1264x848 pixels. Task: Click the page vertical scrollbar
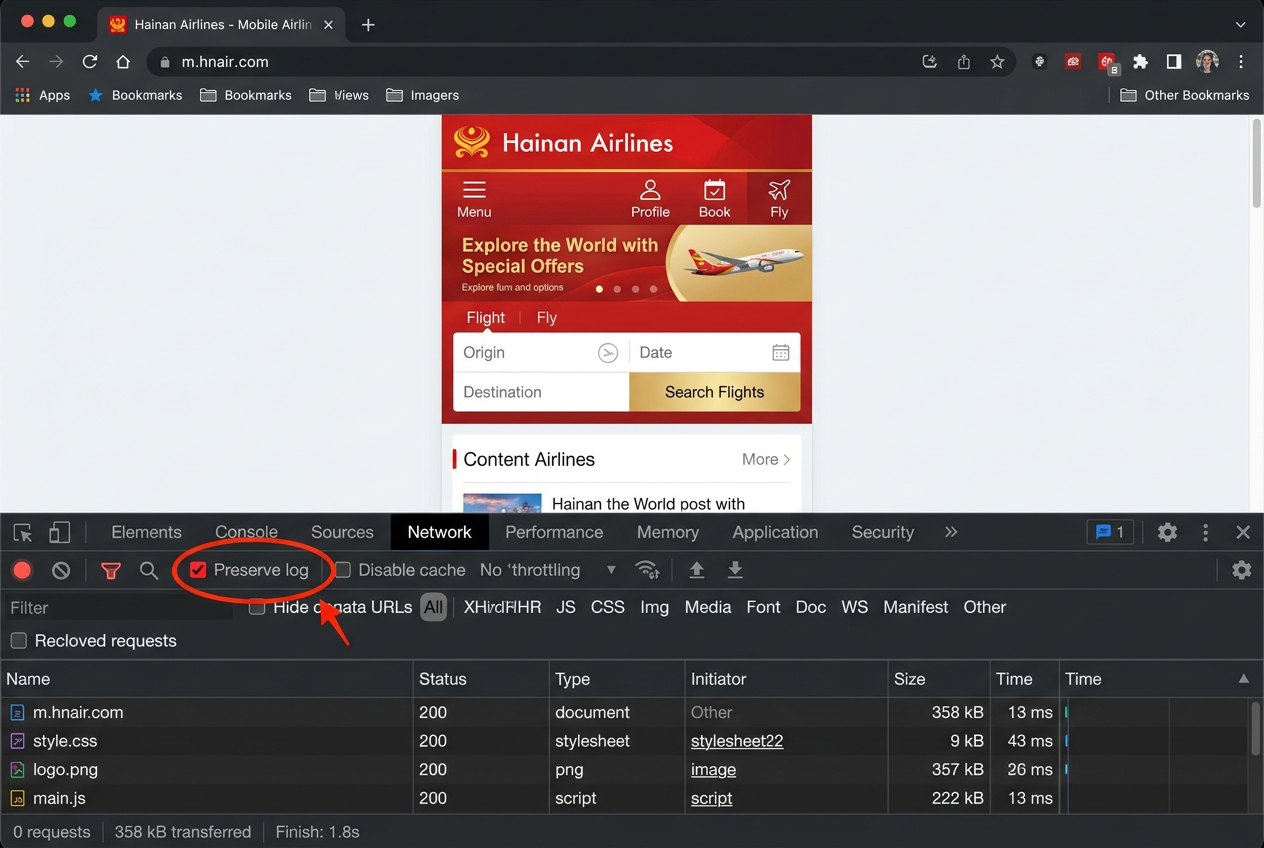tap(1257, 163)
